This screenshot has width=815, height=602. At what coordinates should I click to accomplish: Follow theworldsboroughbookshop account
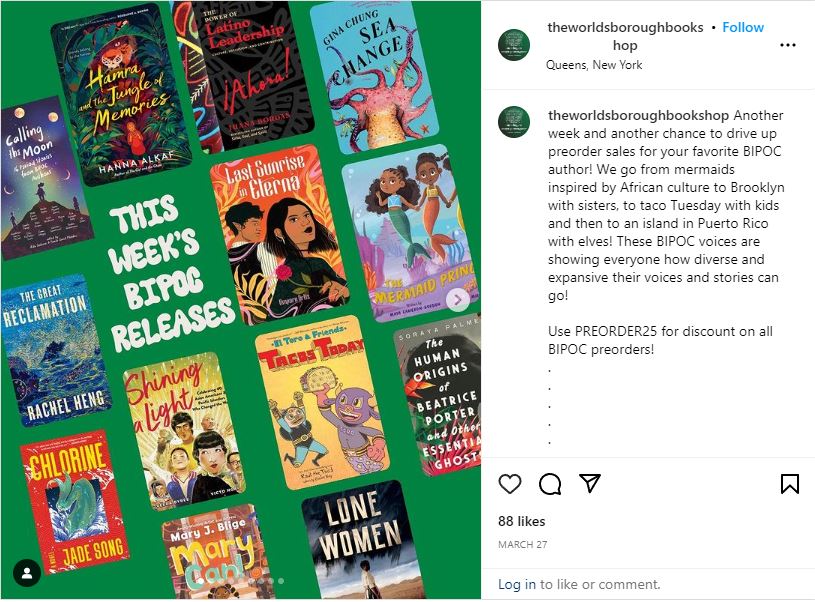click(x=743, y=27)
